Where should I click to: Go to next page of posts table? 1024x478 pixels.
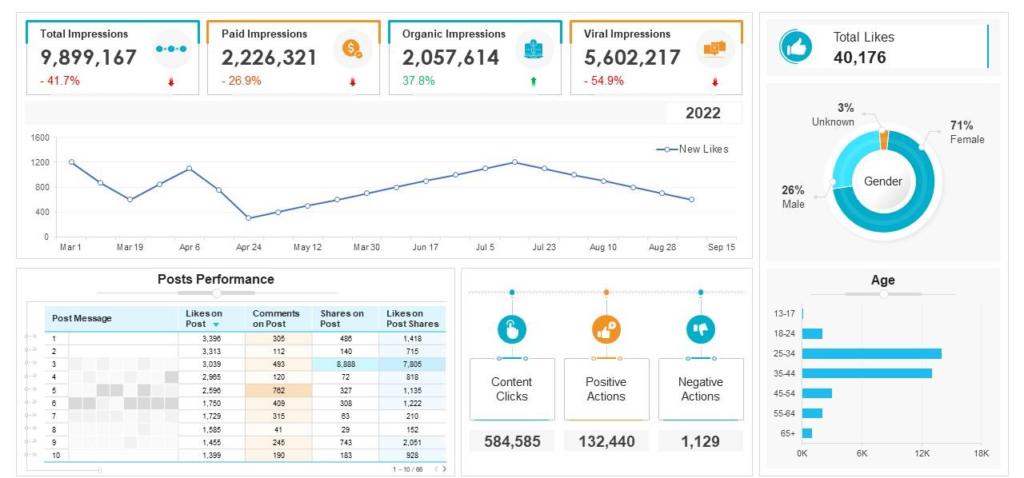coord(445,469)
